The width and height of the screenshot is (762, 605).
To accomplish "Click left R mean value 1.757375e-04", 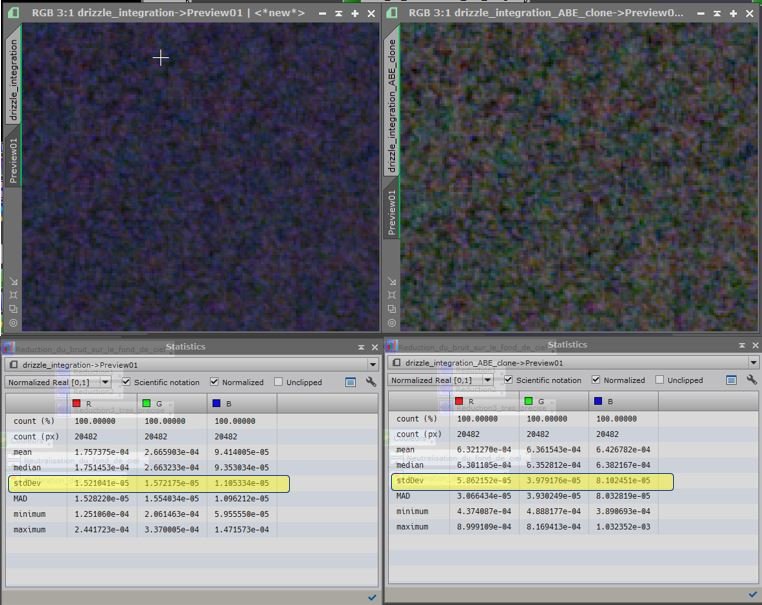I will (102, 452).
